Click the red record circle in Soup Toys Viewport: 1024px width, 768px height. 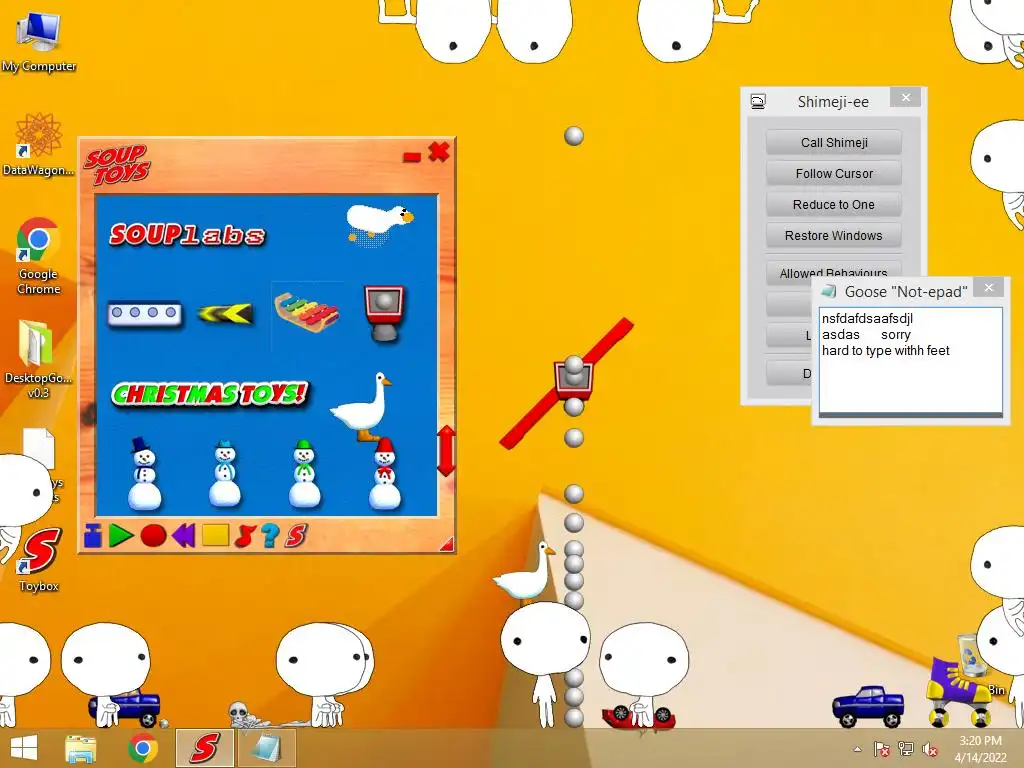[x=153, y=536]
